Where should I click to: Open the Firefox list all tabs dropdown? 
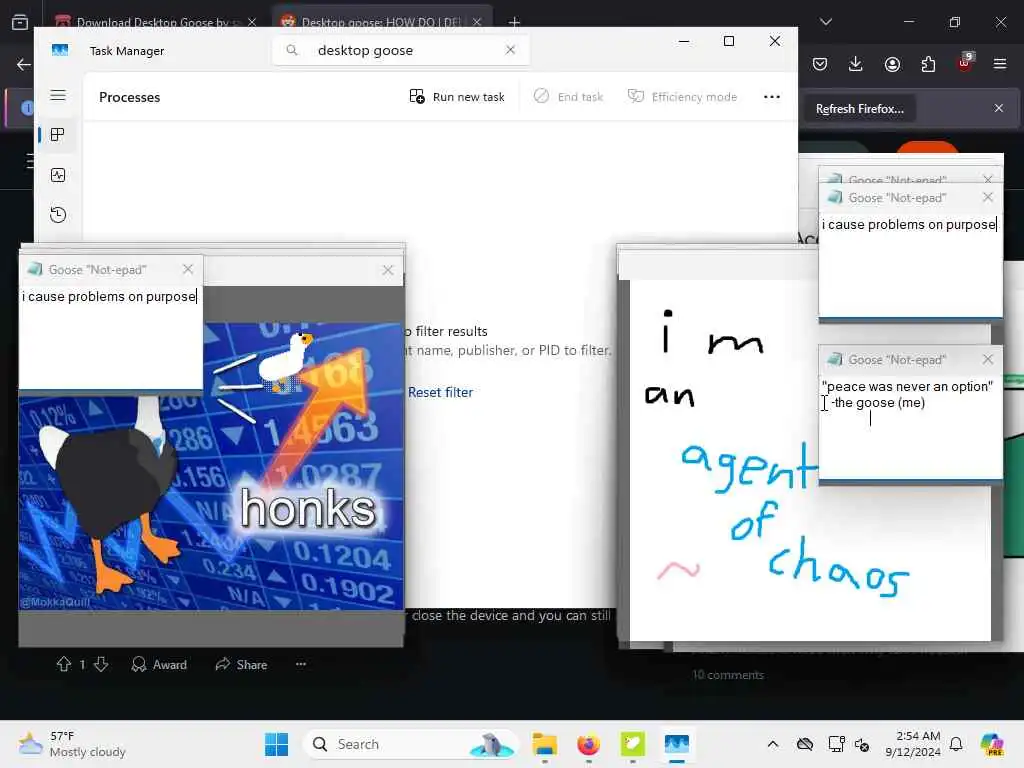click(x=826, y=22)
